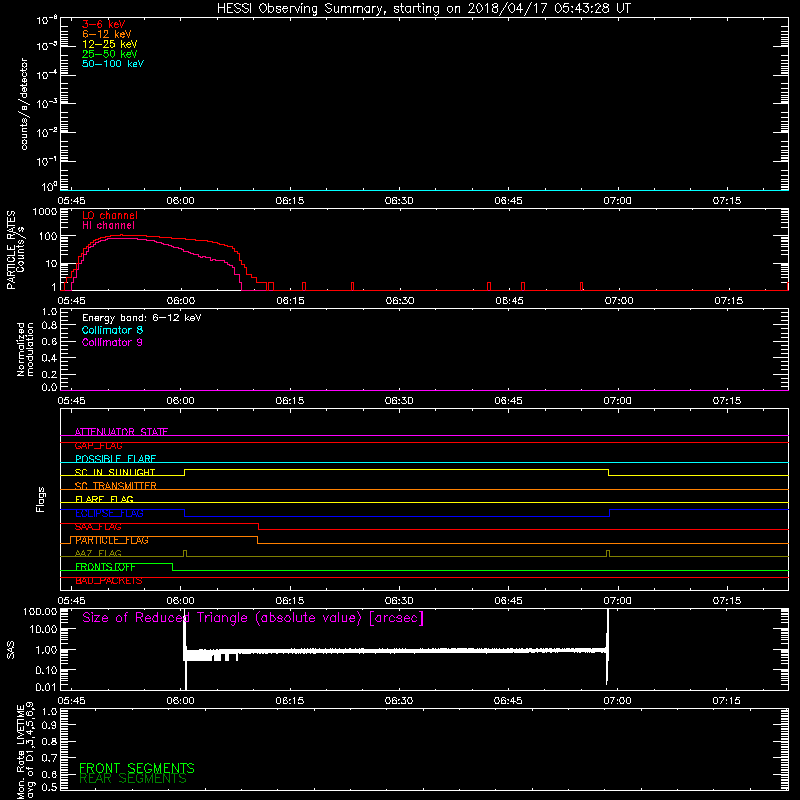Viewport: 800px width, 800px height.
Task: Click the particle spike near 06:55
Action: click(x=581, y=286)
